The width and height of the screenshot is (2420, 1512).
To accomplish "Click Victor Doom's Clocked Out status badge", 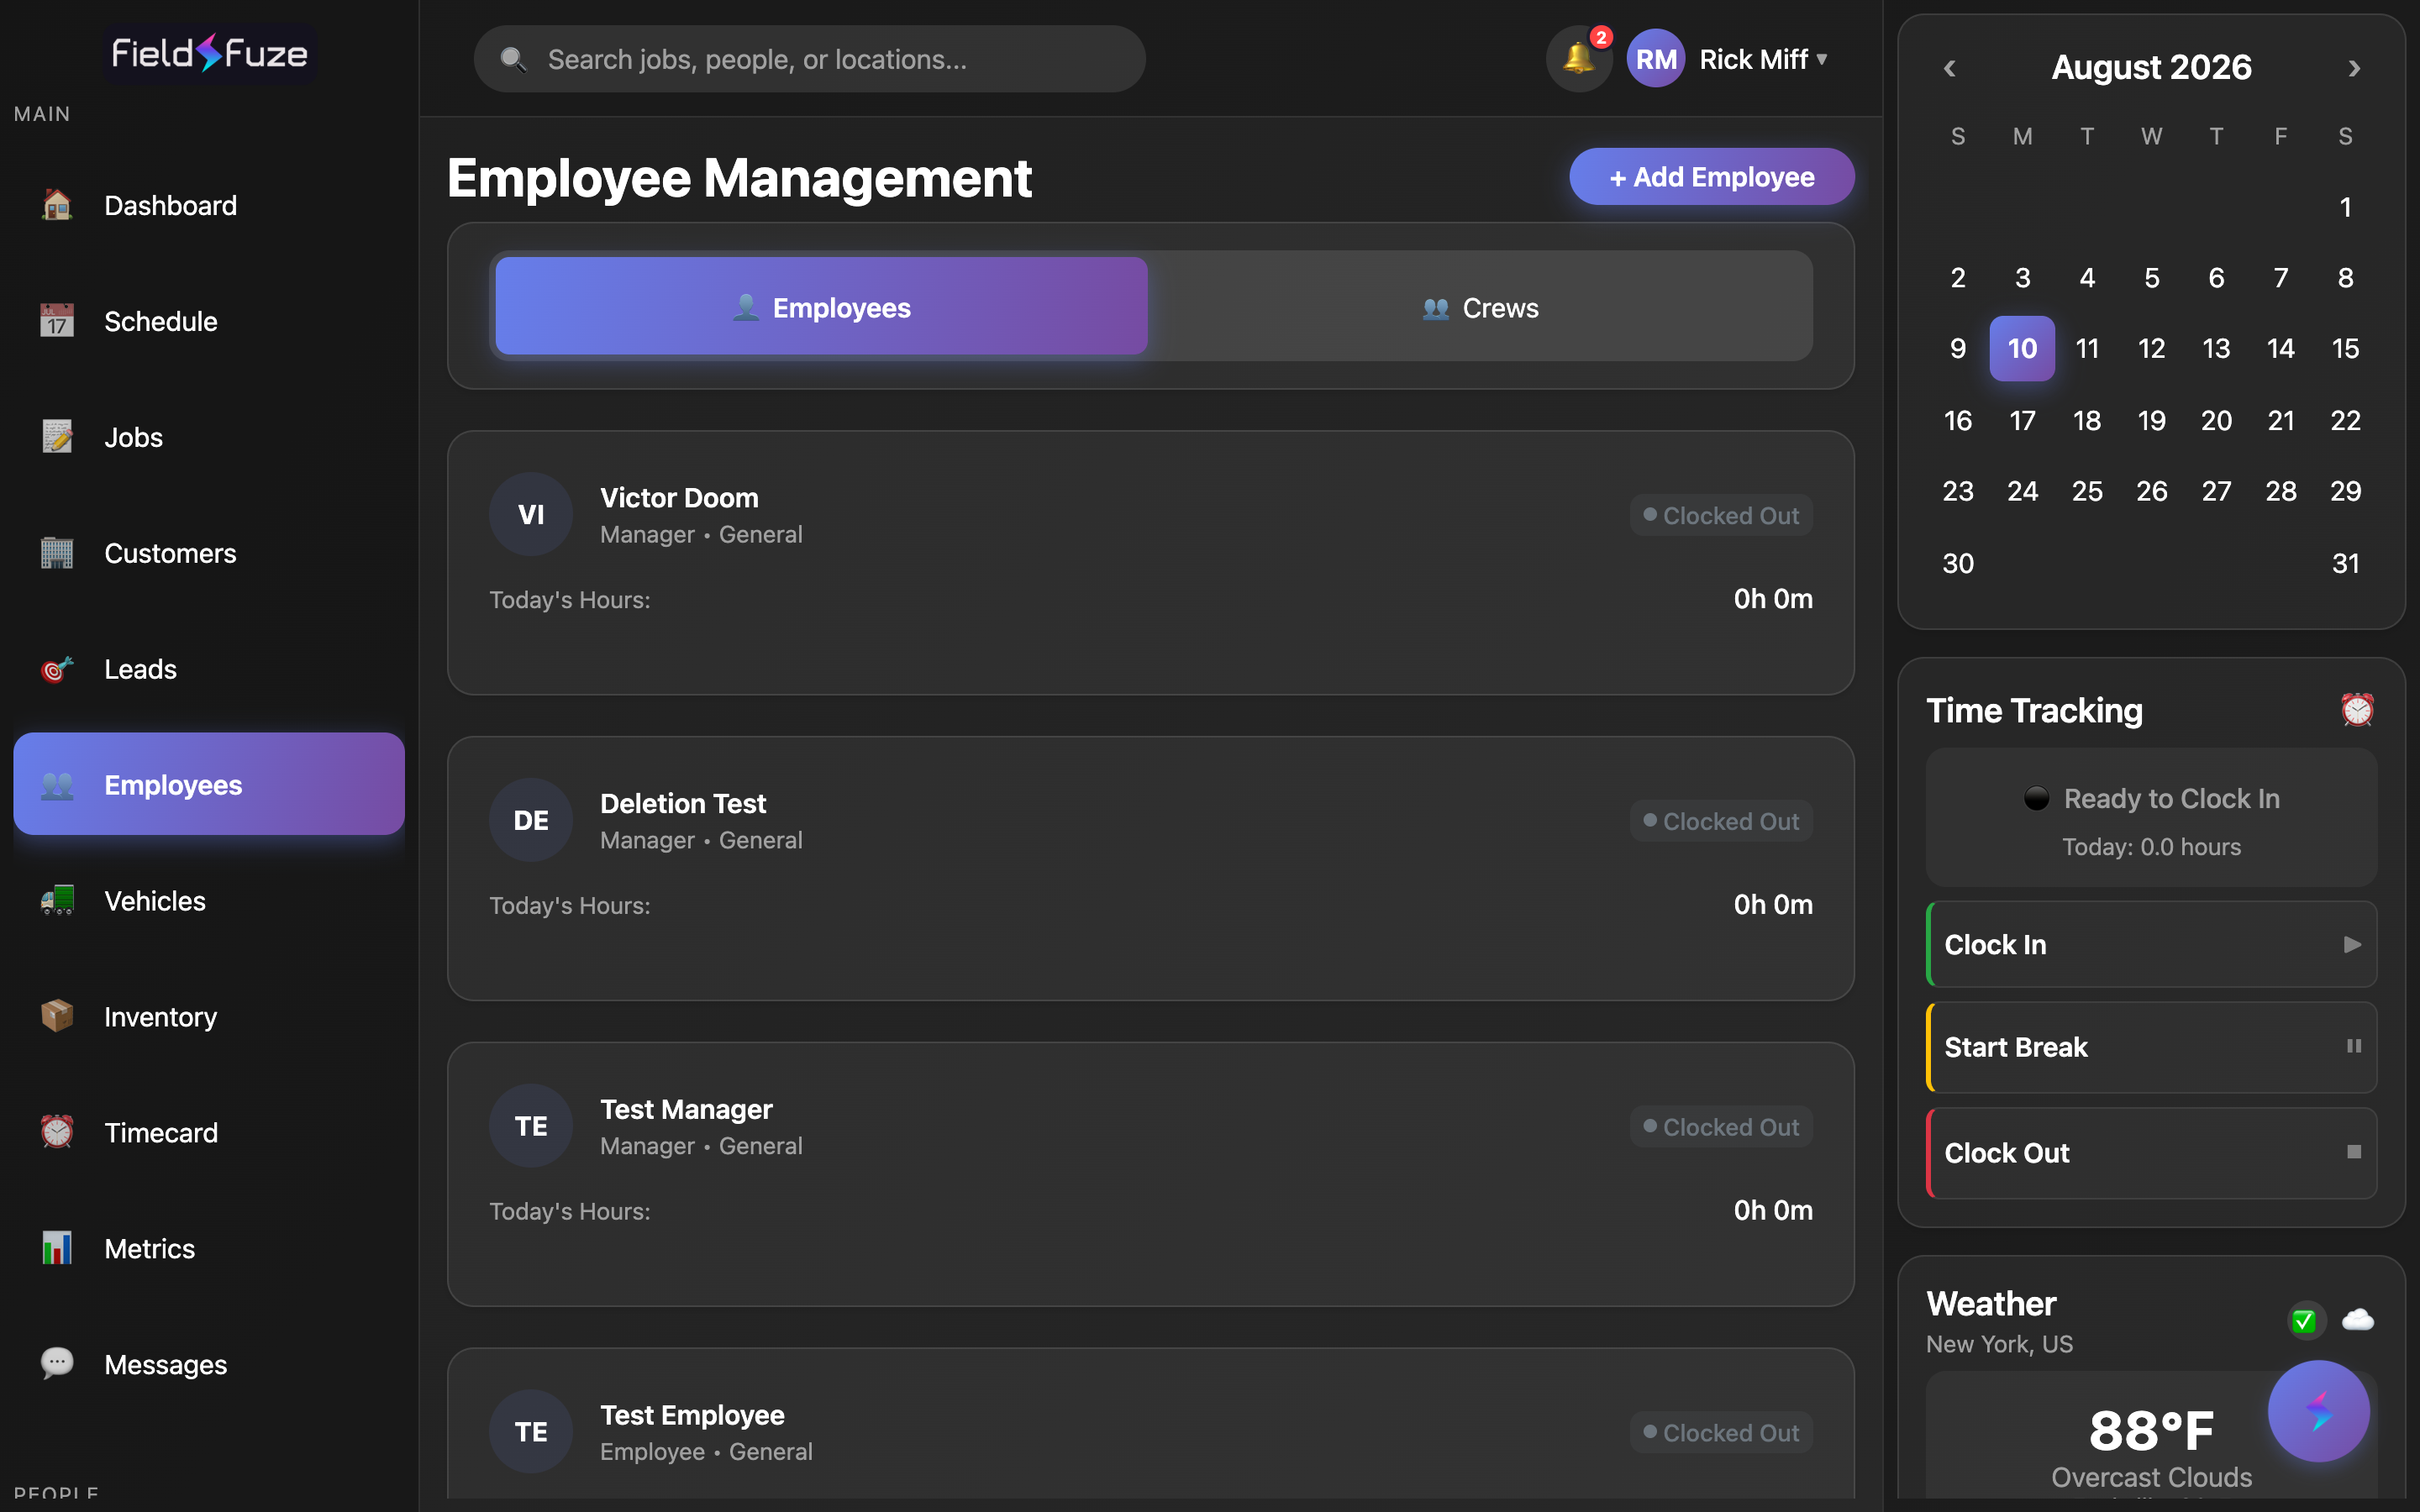I will click(1721, 515).
